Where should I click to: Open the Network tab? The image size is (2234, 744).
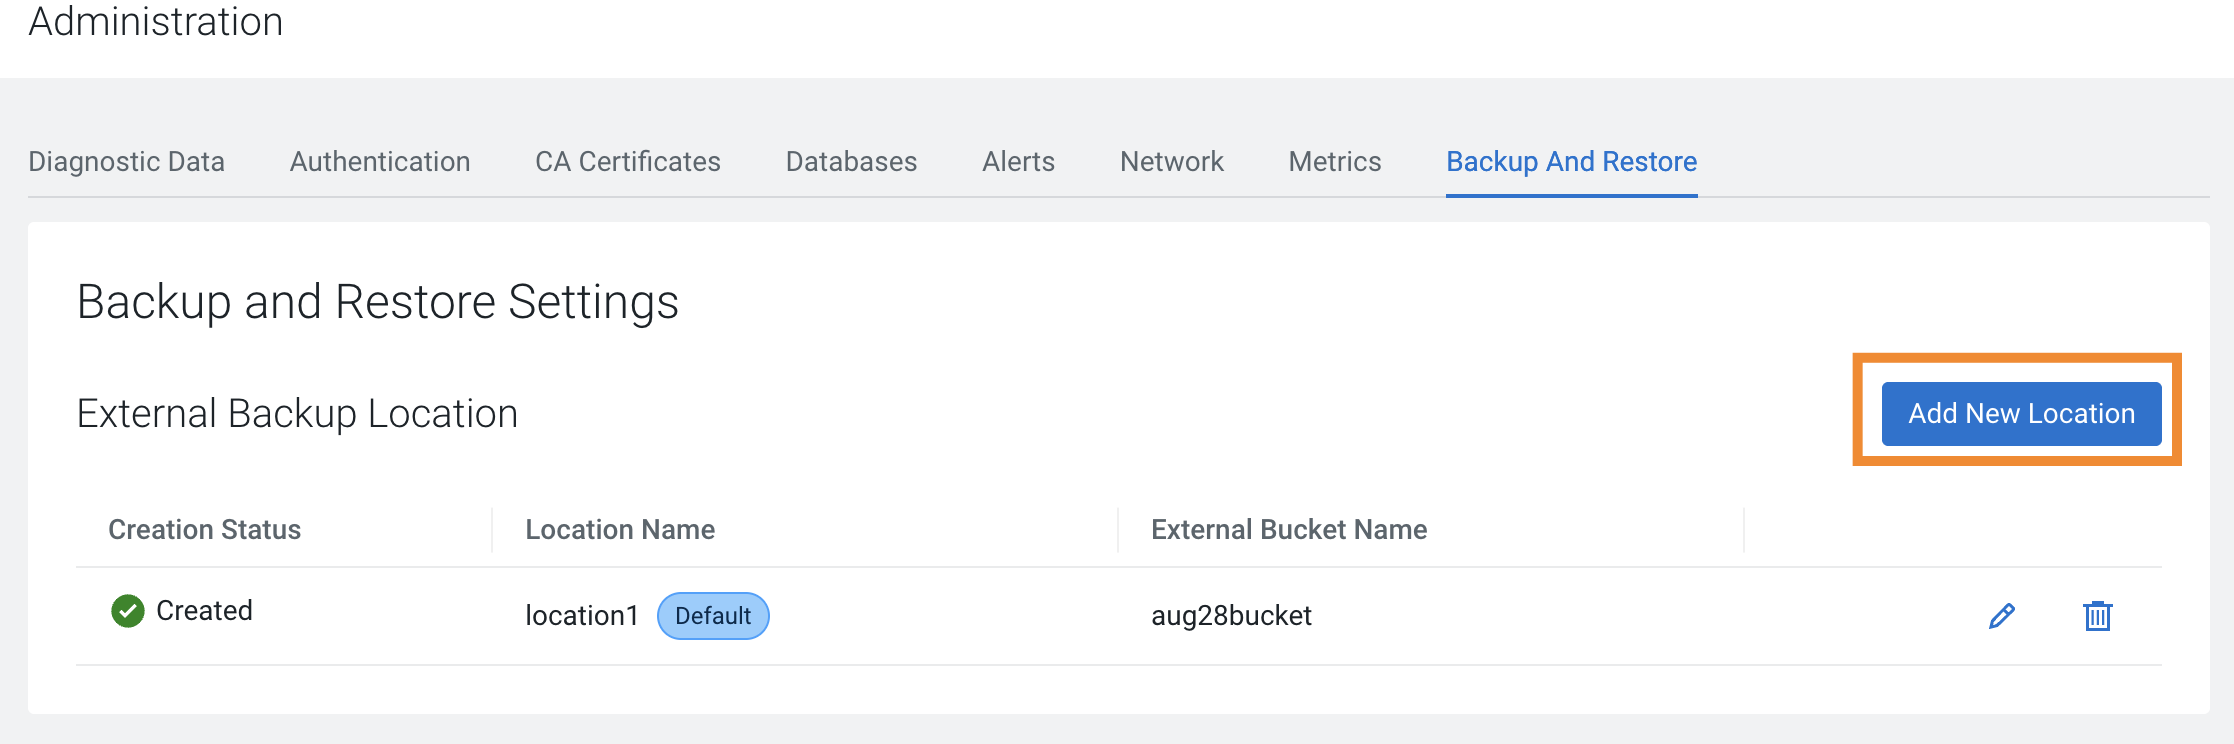tap(1171, 161)
